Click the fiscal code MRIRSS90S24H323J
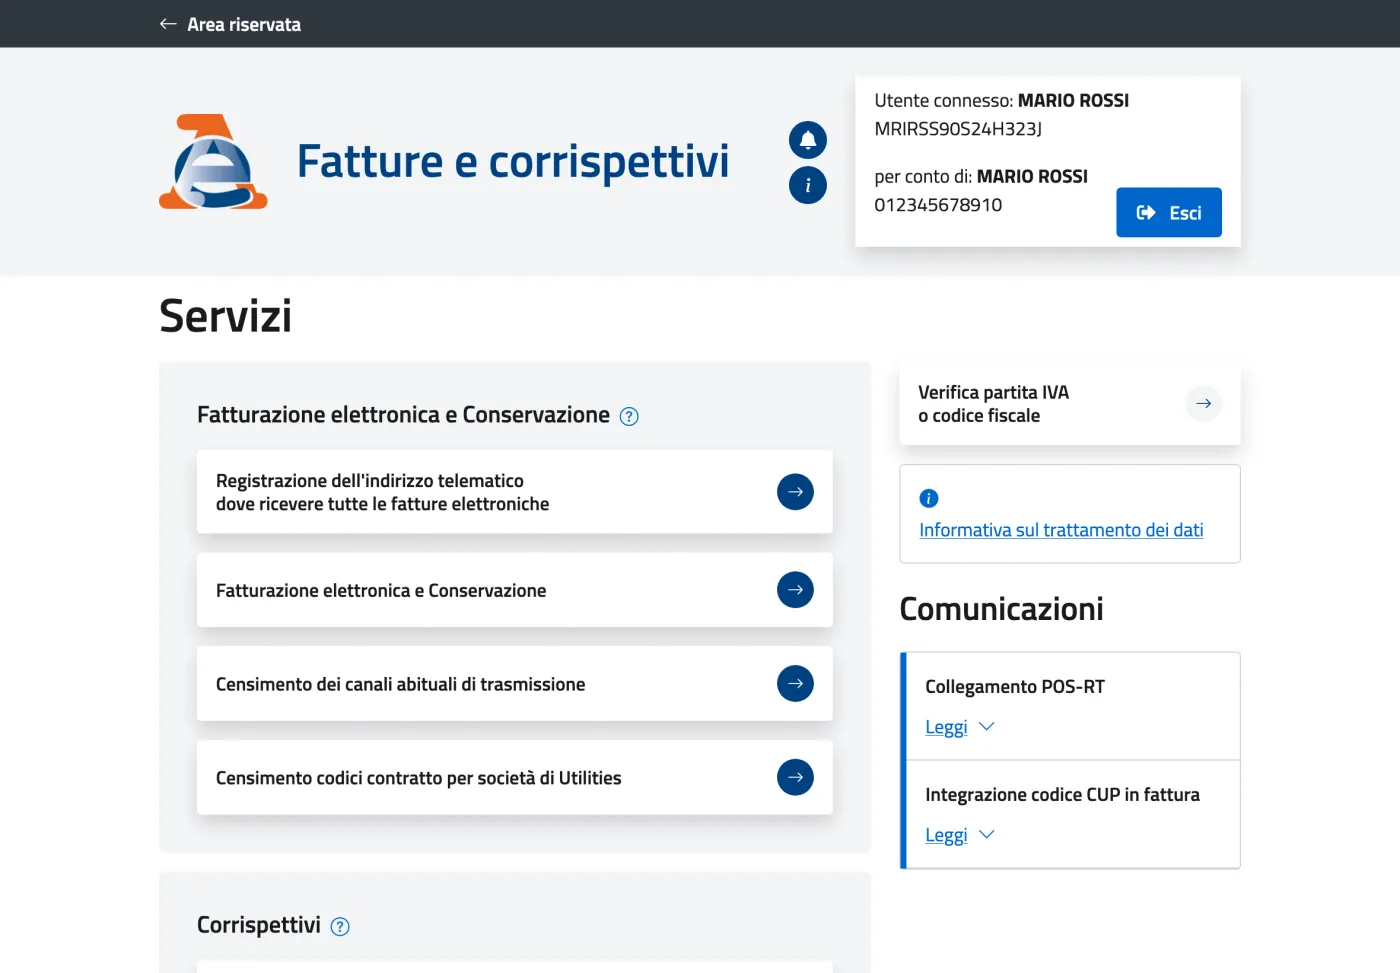Viewport: 1400px width, 973px height. pyautogui.click(x=958, y=129)
